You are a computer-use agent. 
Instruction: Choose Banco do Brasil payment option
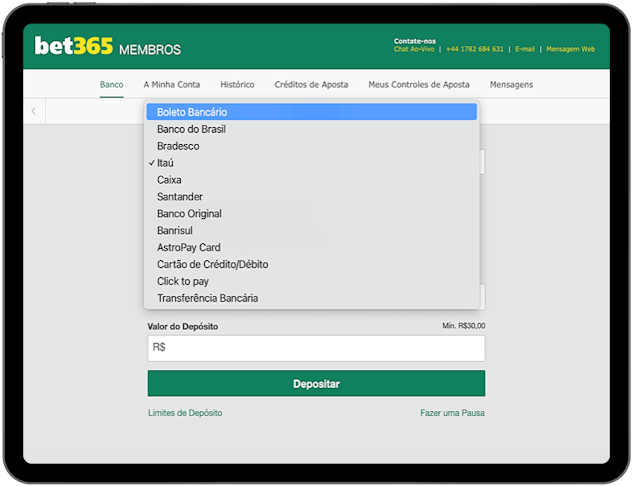point(192,129)
